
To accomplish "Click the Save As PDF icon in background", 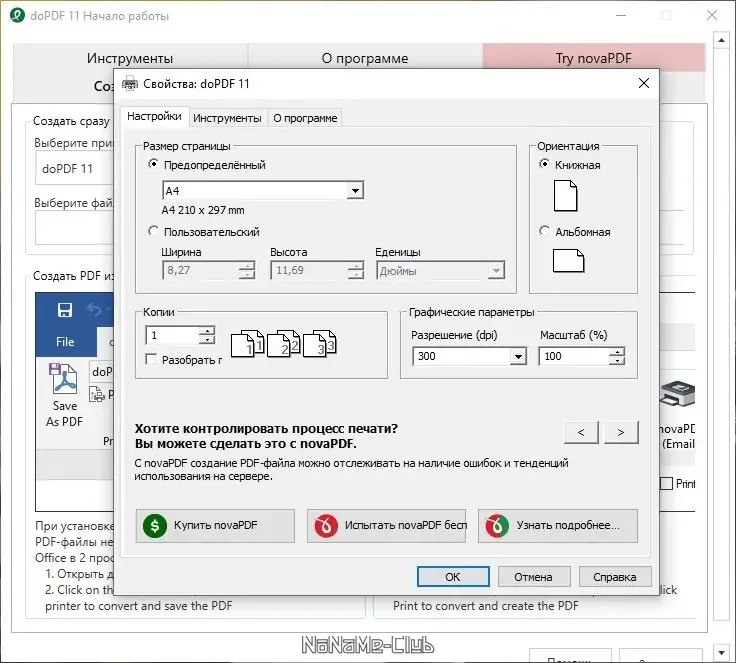I will point(63,378).
